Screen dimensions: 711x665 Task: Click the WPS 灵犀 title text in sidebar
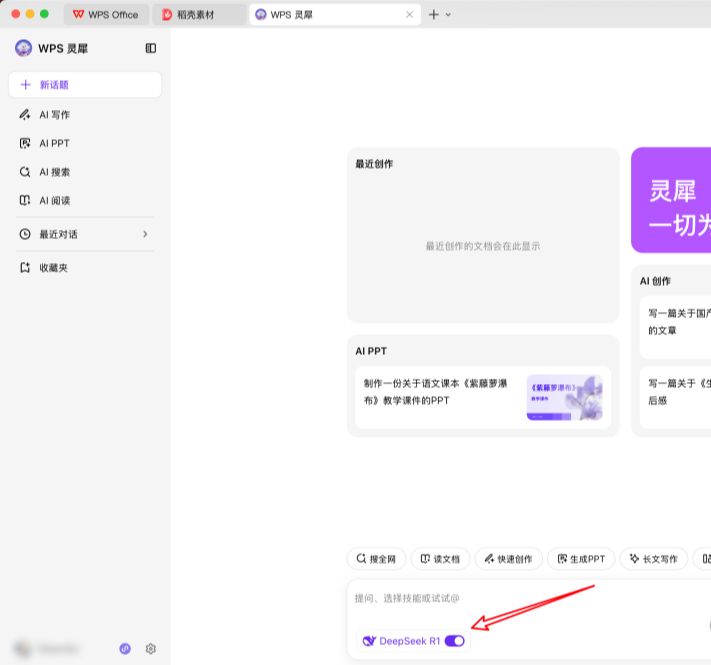pyautogui.click(x=63, y=49)
